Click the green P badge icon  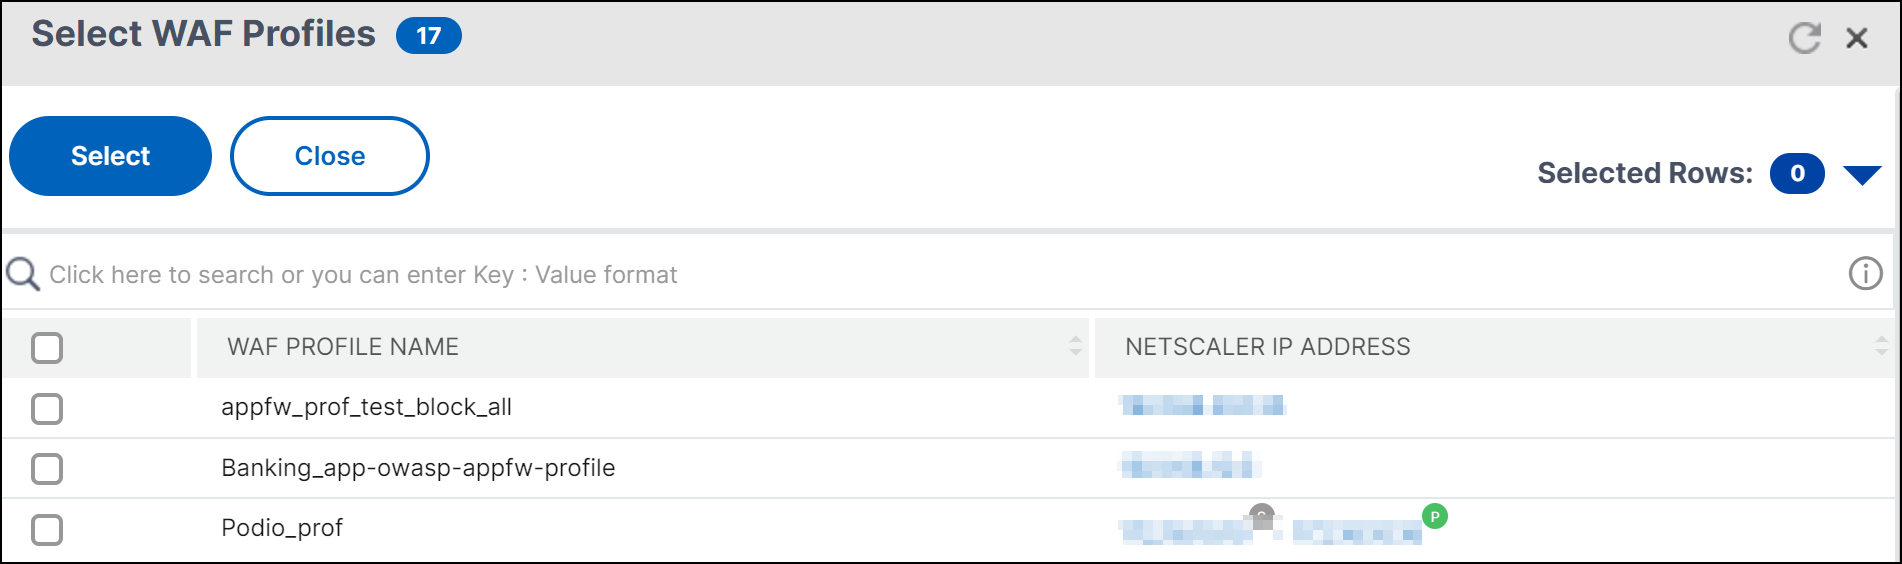[1435, 516]
